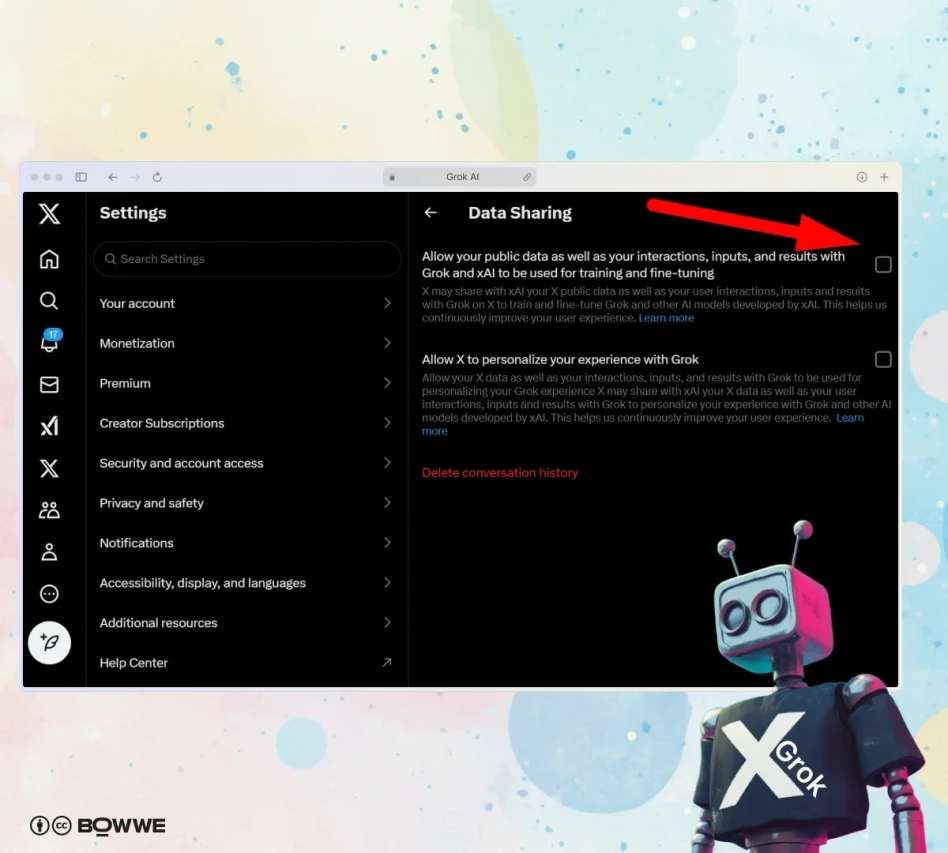The height and width of the screenshot is (853, 948).
Task: Expand Additional resources chevron
Action: click(388, 622)
